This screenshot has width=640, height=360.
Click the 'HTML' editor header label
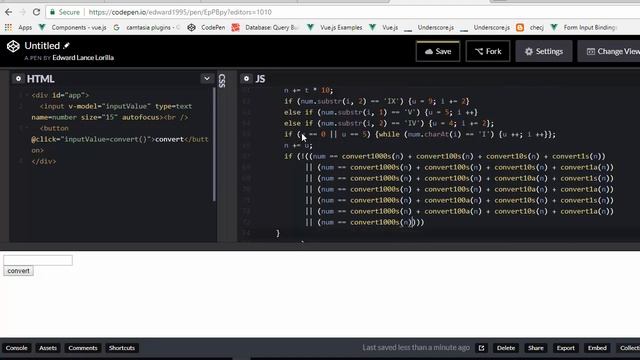[x=40, y=79]
